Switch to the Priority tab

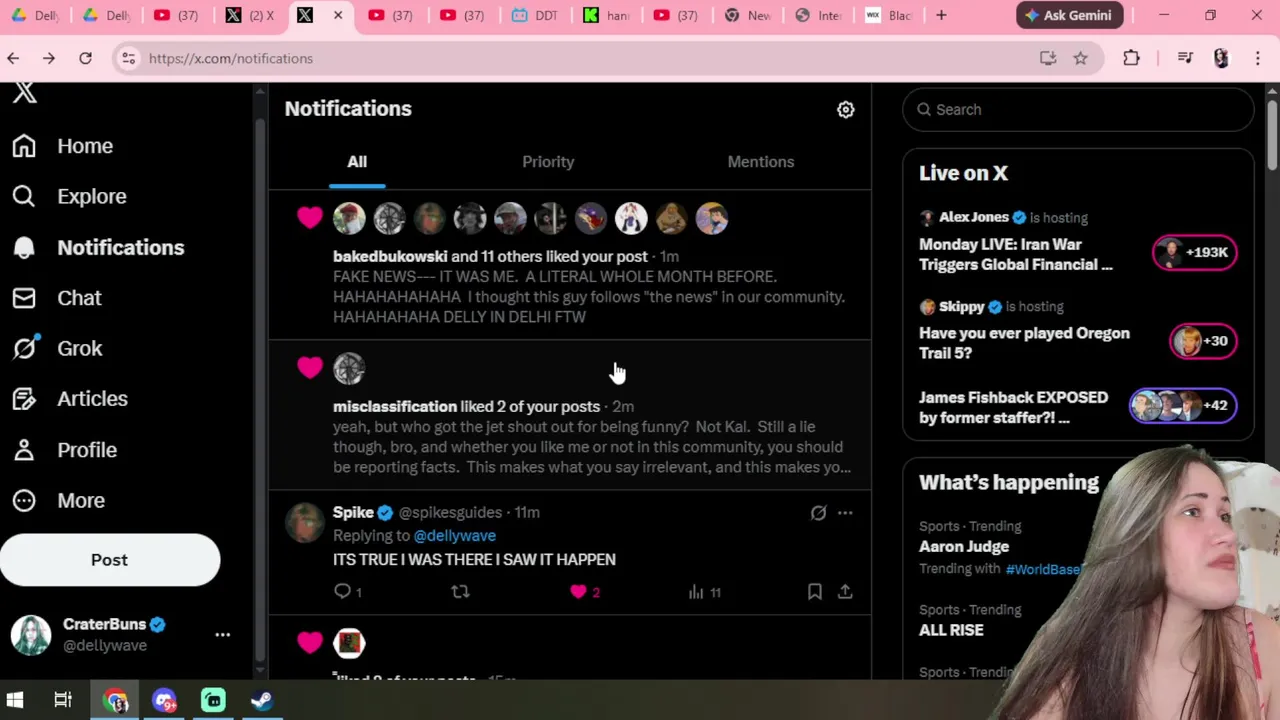[548, 162]
